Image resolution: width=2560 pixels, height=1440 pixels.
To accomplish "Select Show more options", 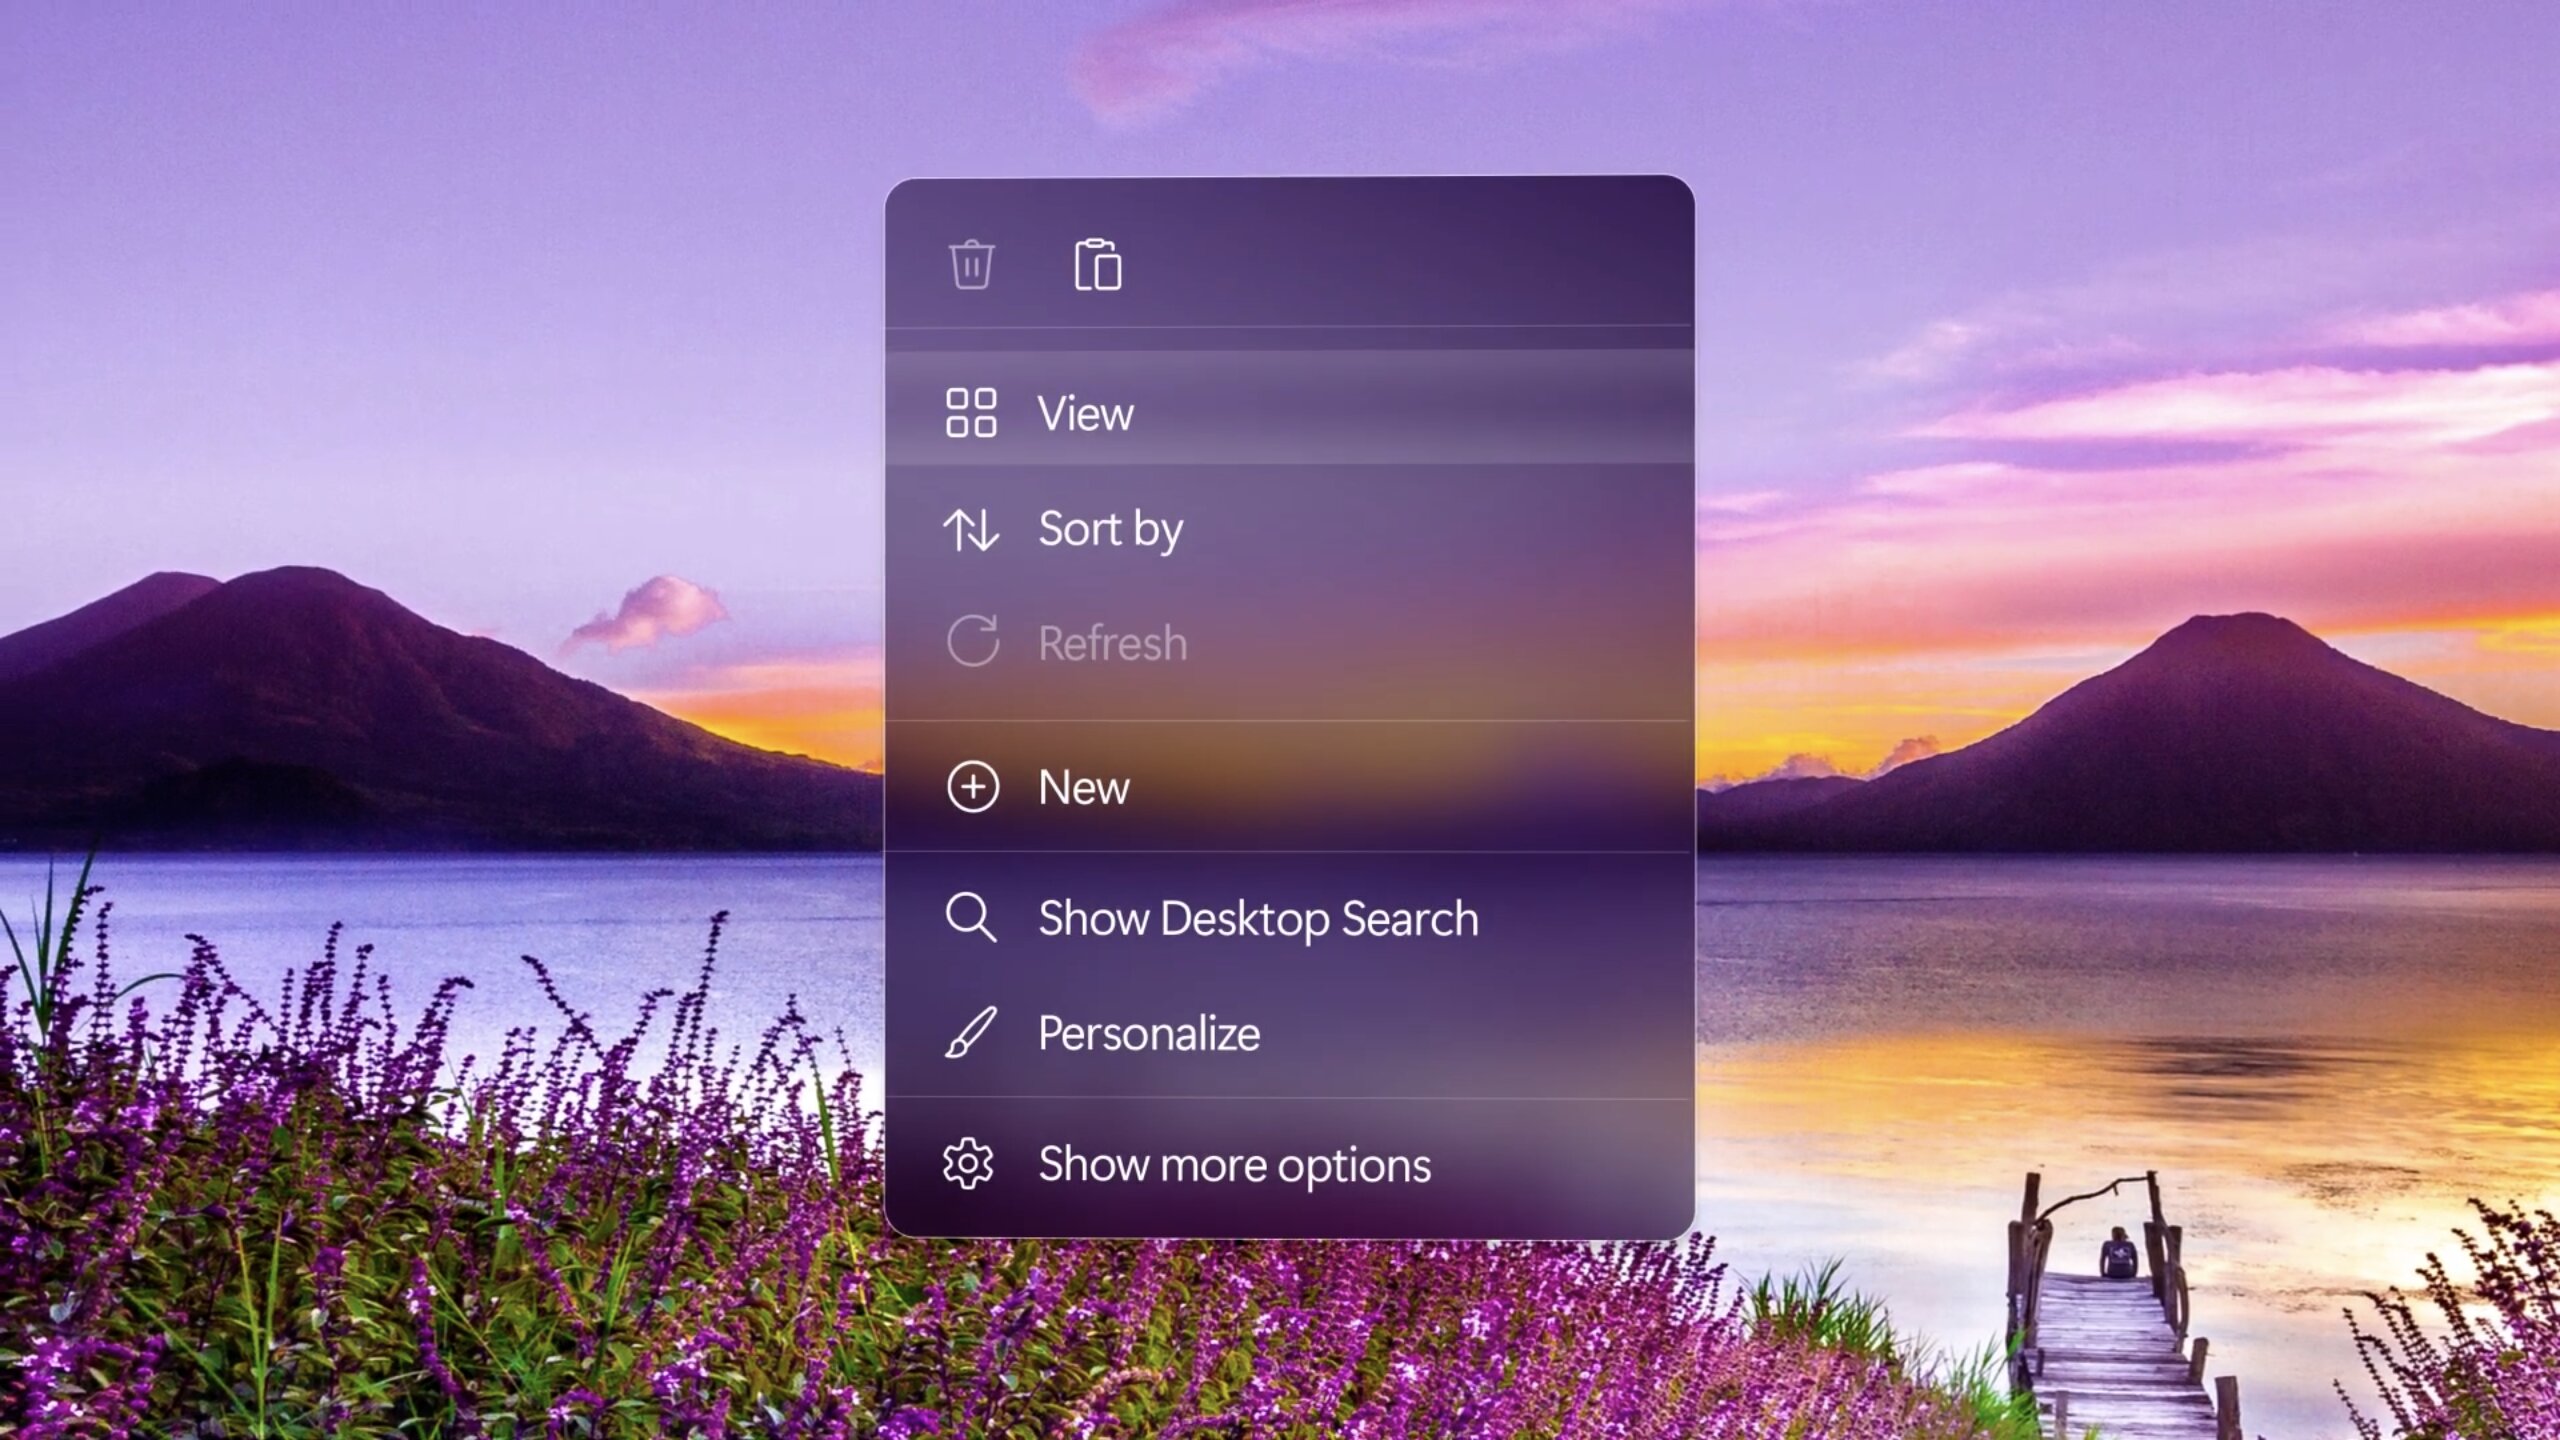I will click(1289, 1164).
